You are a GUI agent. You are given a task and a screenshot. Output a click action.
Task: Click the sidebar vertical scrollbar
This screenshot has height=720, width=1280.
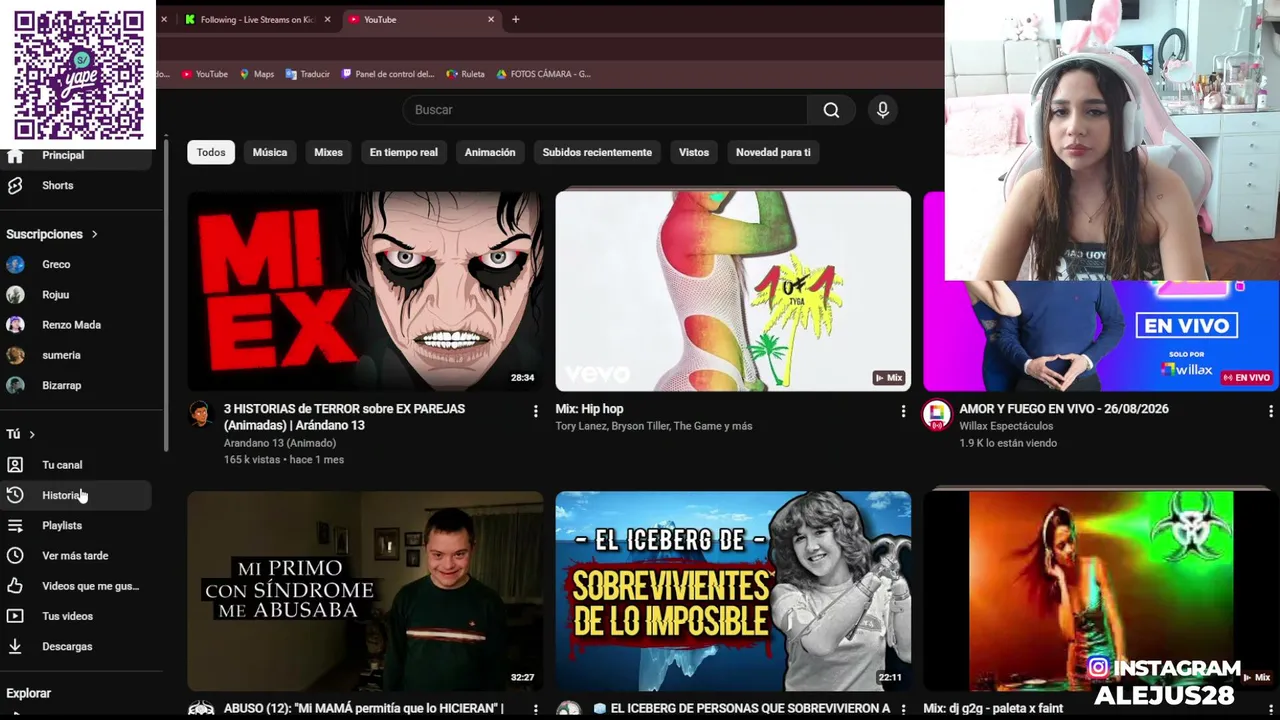[166, 295]
